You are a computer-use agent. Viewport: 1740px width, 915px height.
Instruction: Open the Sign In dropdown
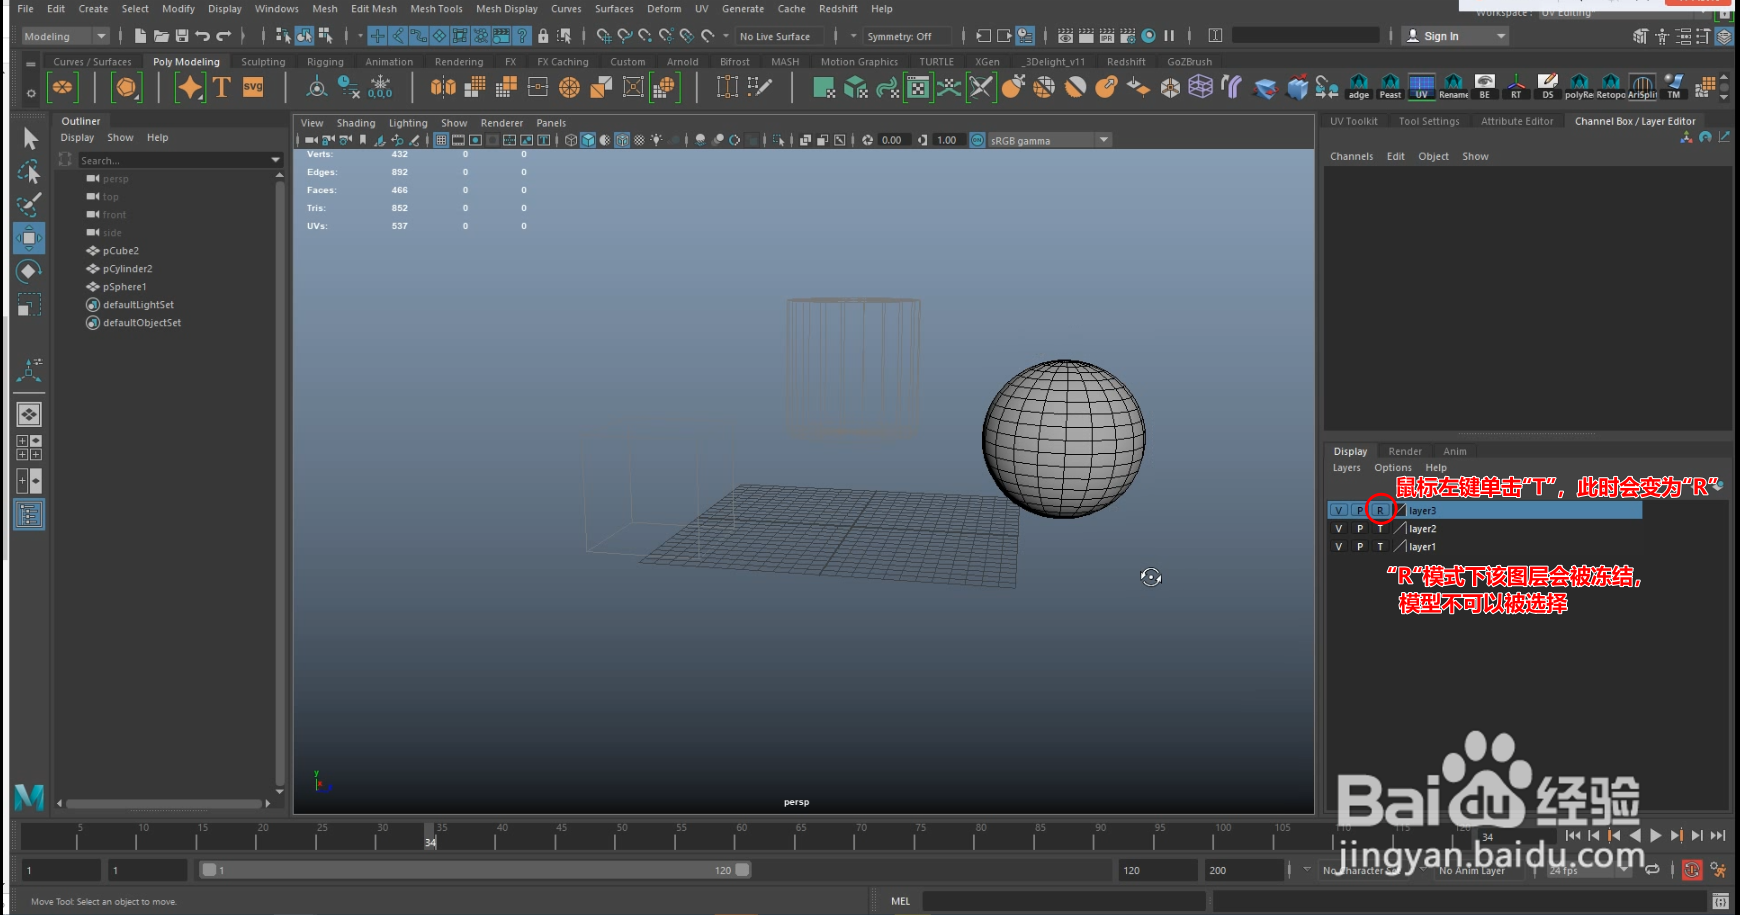(x=1454, y=36)
